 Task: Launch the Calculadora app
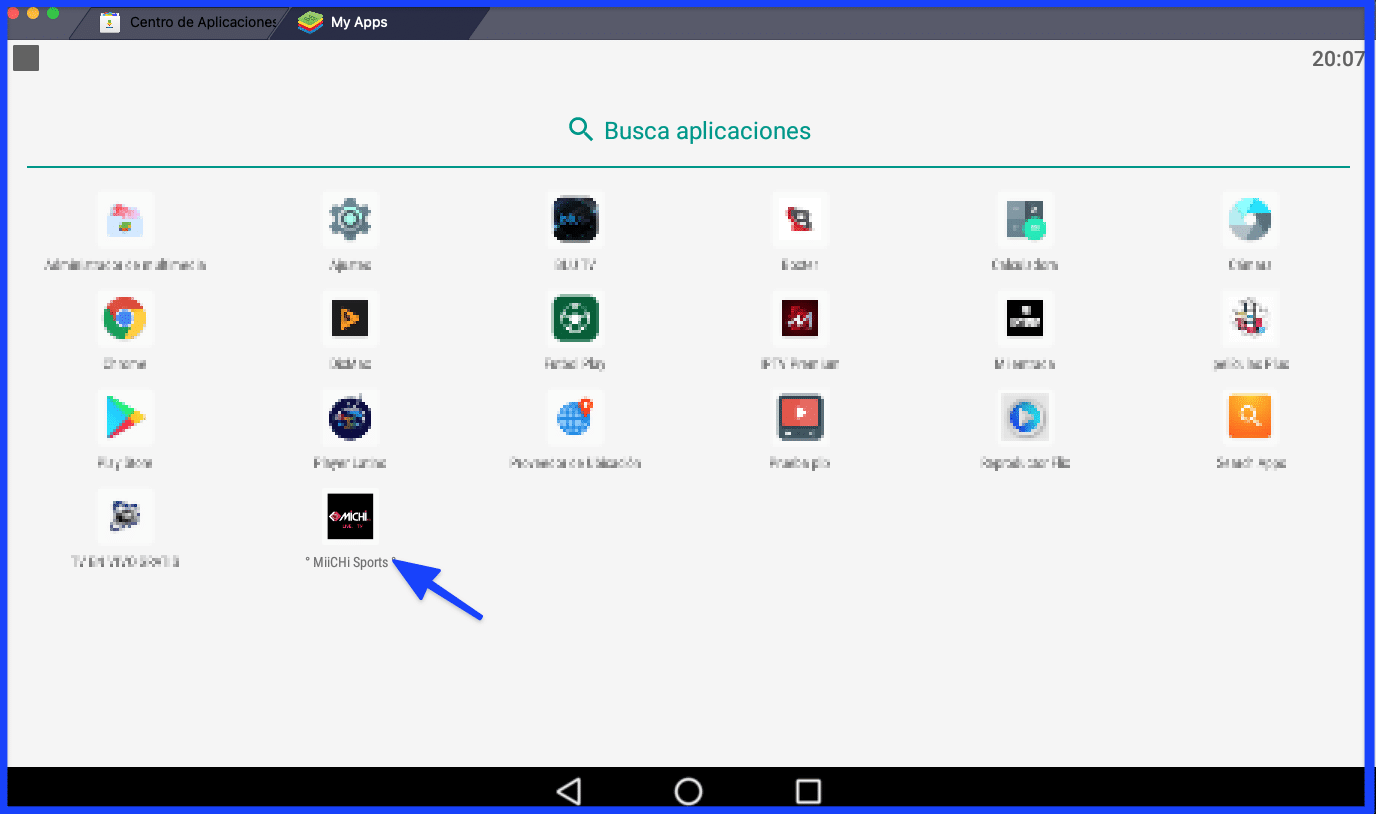[1025, 219]
